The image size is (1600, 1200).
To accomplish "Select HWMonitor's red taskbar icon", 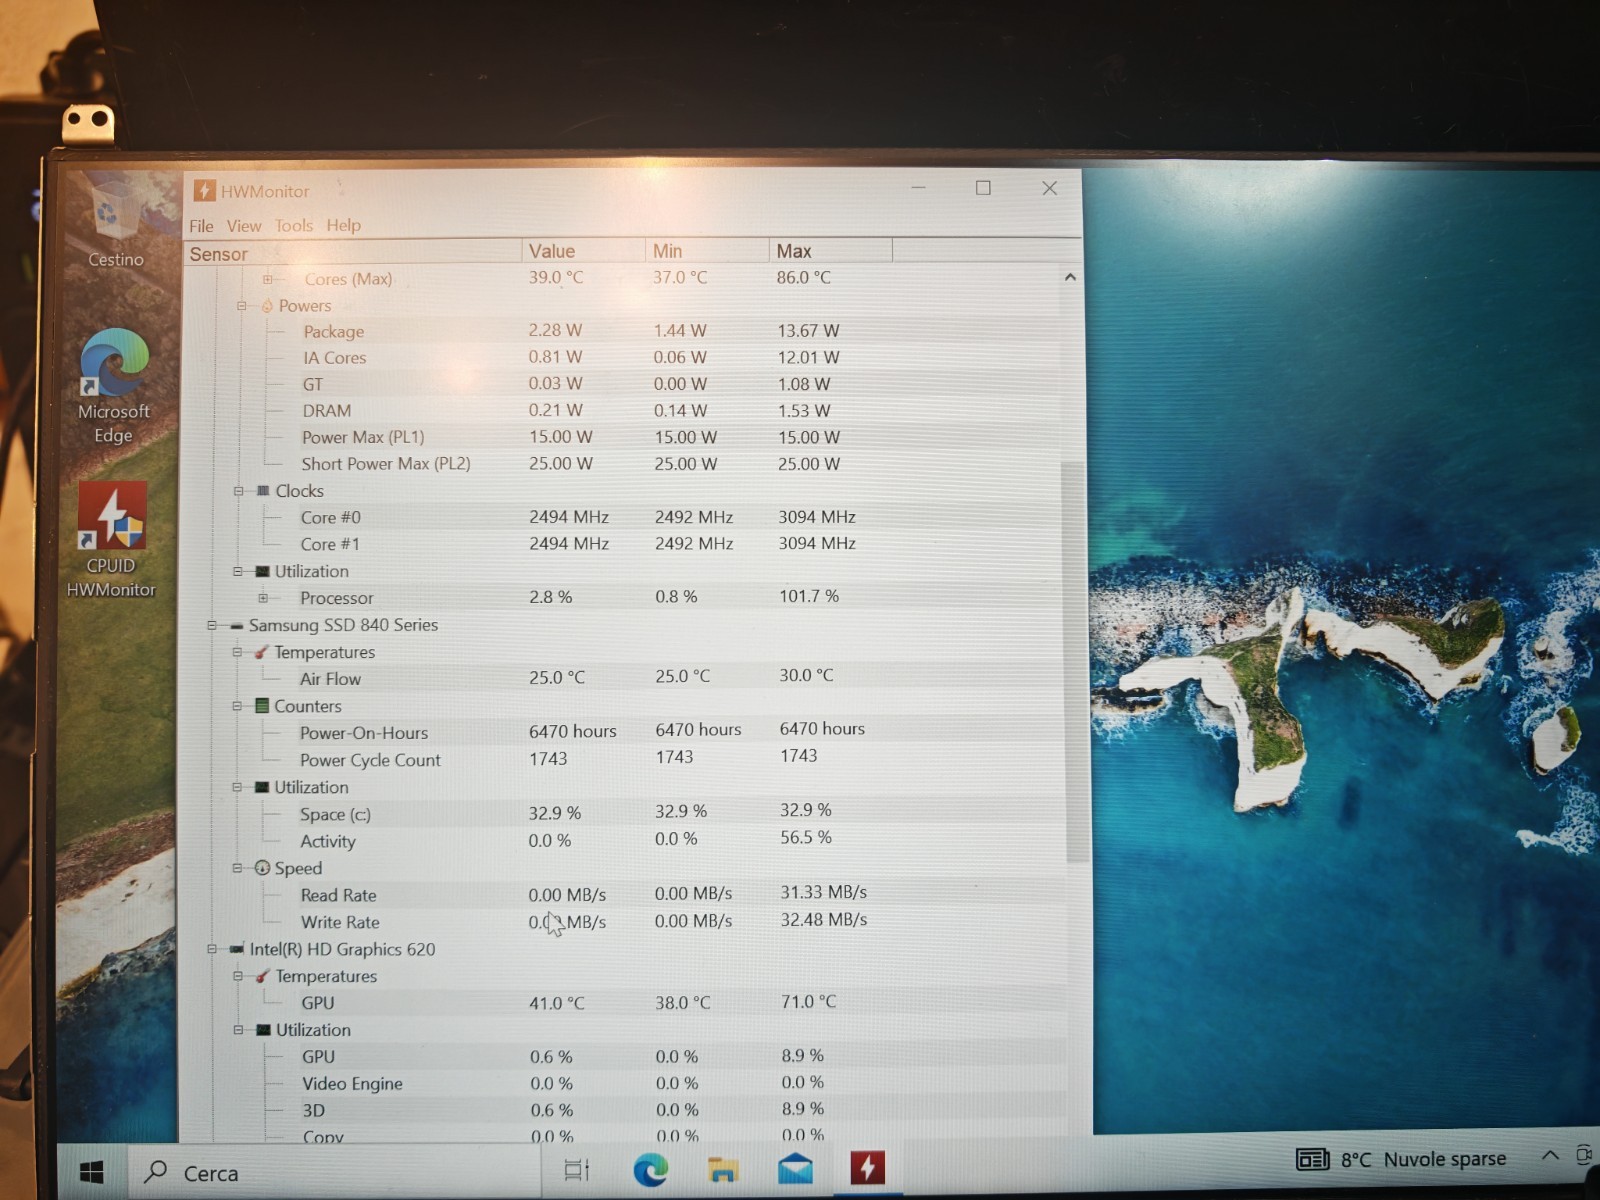I will [x=867, y=1167].
